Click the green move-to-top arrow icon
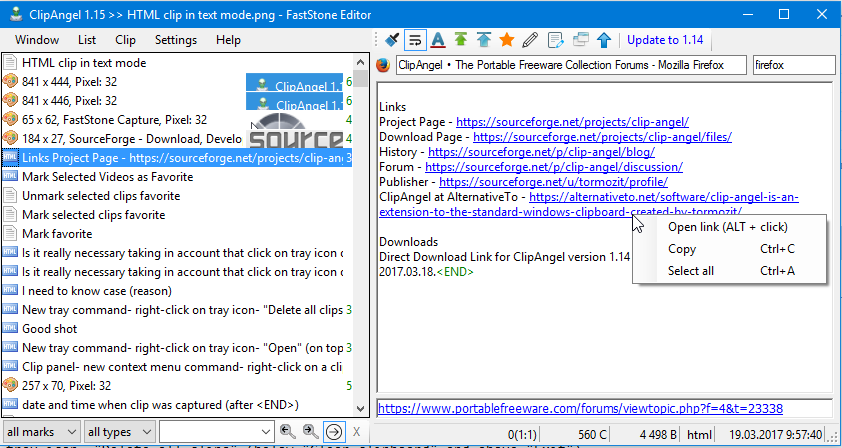Screen dimensions: 842x448 [460, 40]
